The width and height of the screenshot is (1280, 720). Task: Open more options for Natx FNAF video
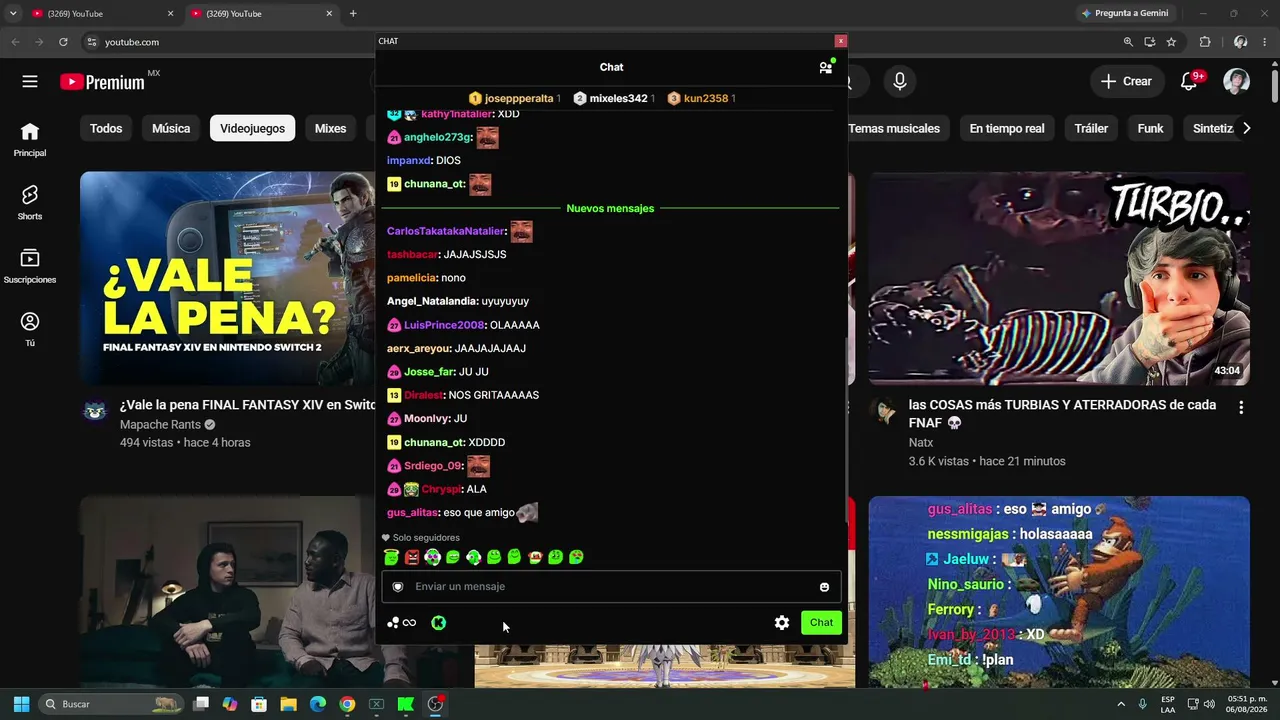(1241, 408)
